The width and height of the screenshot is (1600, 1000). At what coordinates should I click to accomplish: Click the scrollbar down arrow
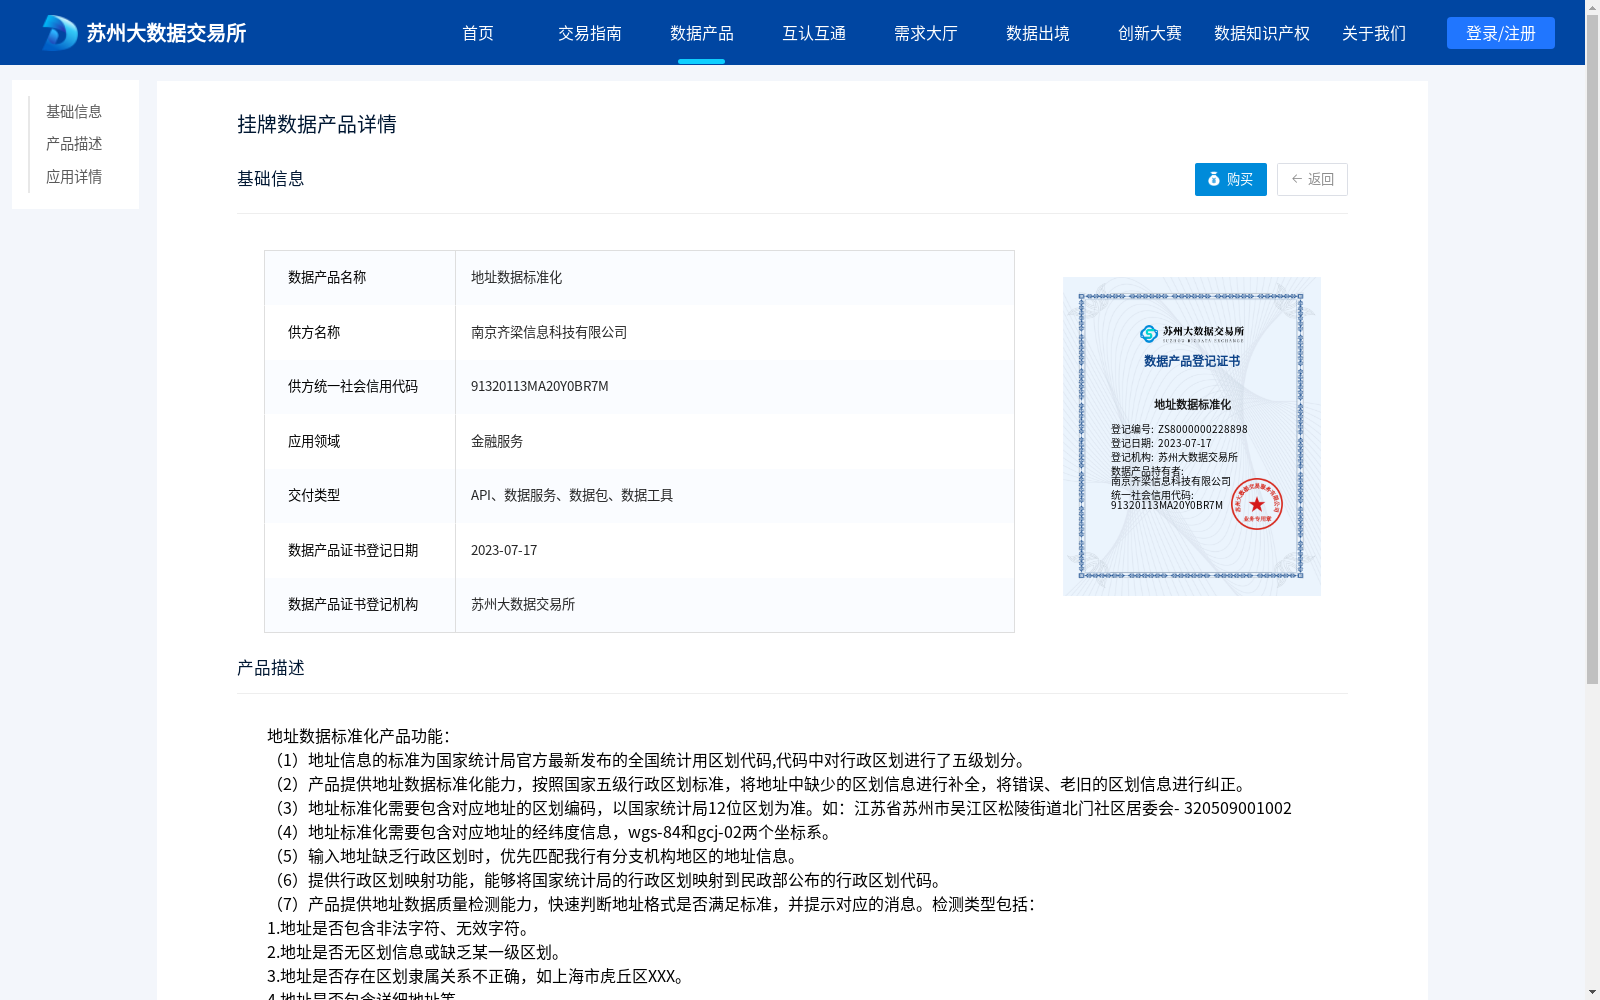(1592, 992)
